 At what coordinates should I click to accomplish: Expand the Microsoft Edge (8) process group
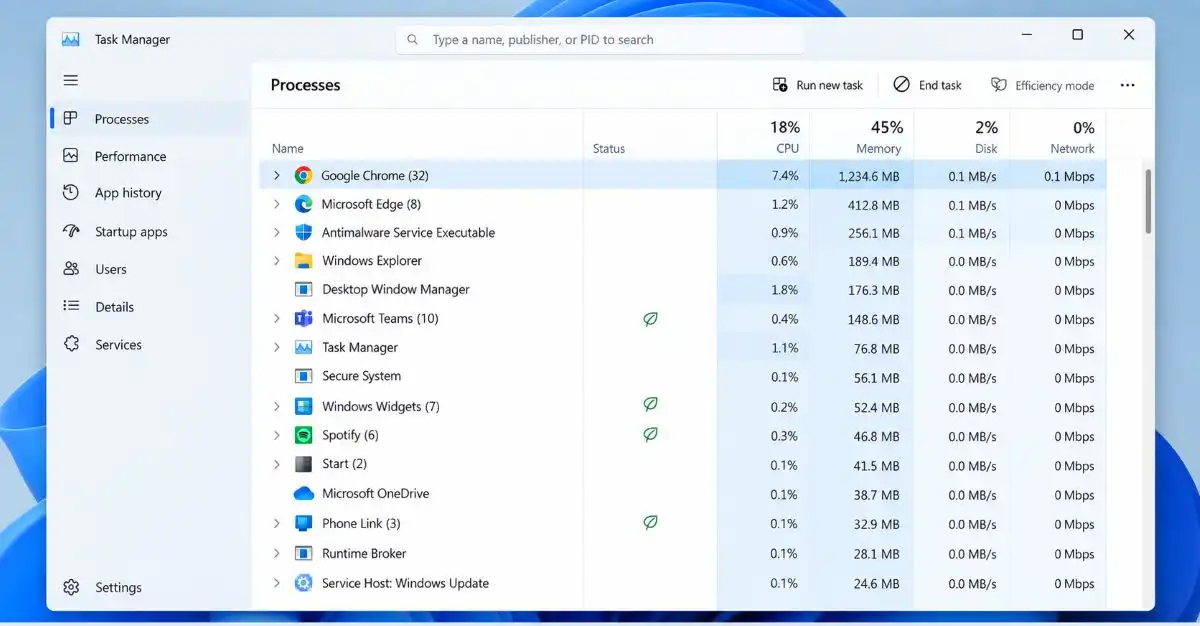pos(277,204)
